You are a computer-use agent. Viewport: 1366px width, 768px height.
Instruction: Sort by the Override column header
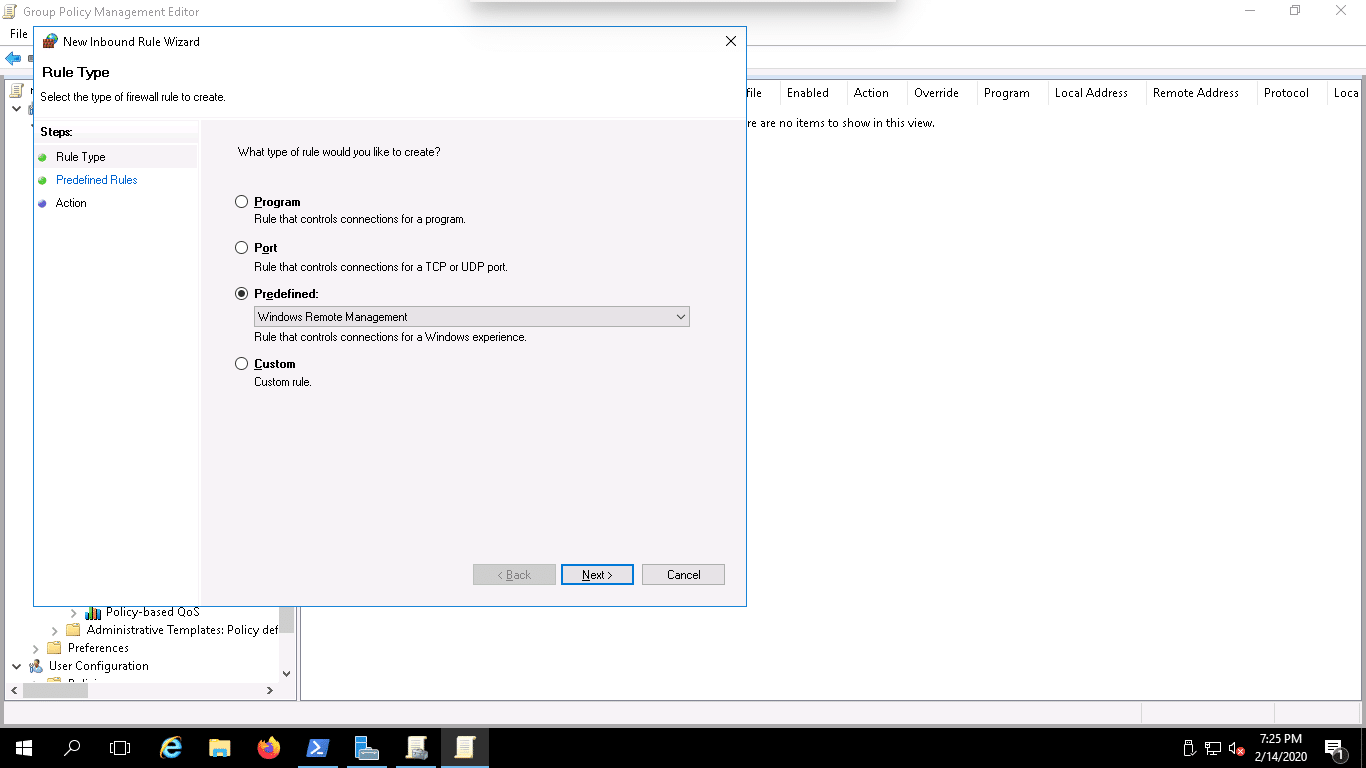click(936, 93)
